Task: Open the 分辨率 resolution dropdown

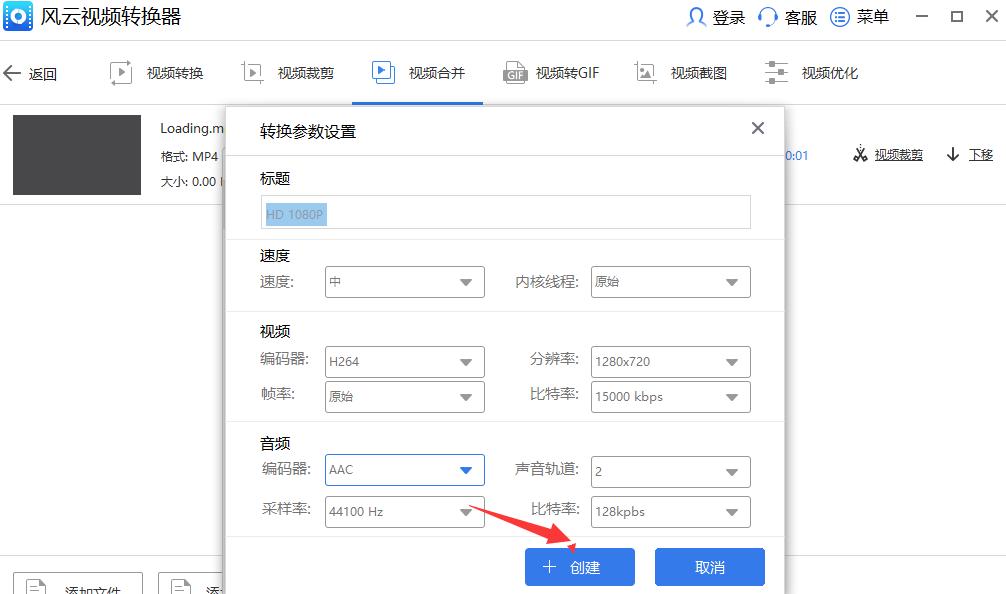Action: (x=670, y=362)
